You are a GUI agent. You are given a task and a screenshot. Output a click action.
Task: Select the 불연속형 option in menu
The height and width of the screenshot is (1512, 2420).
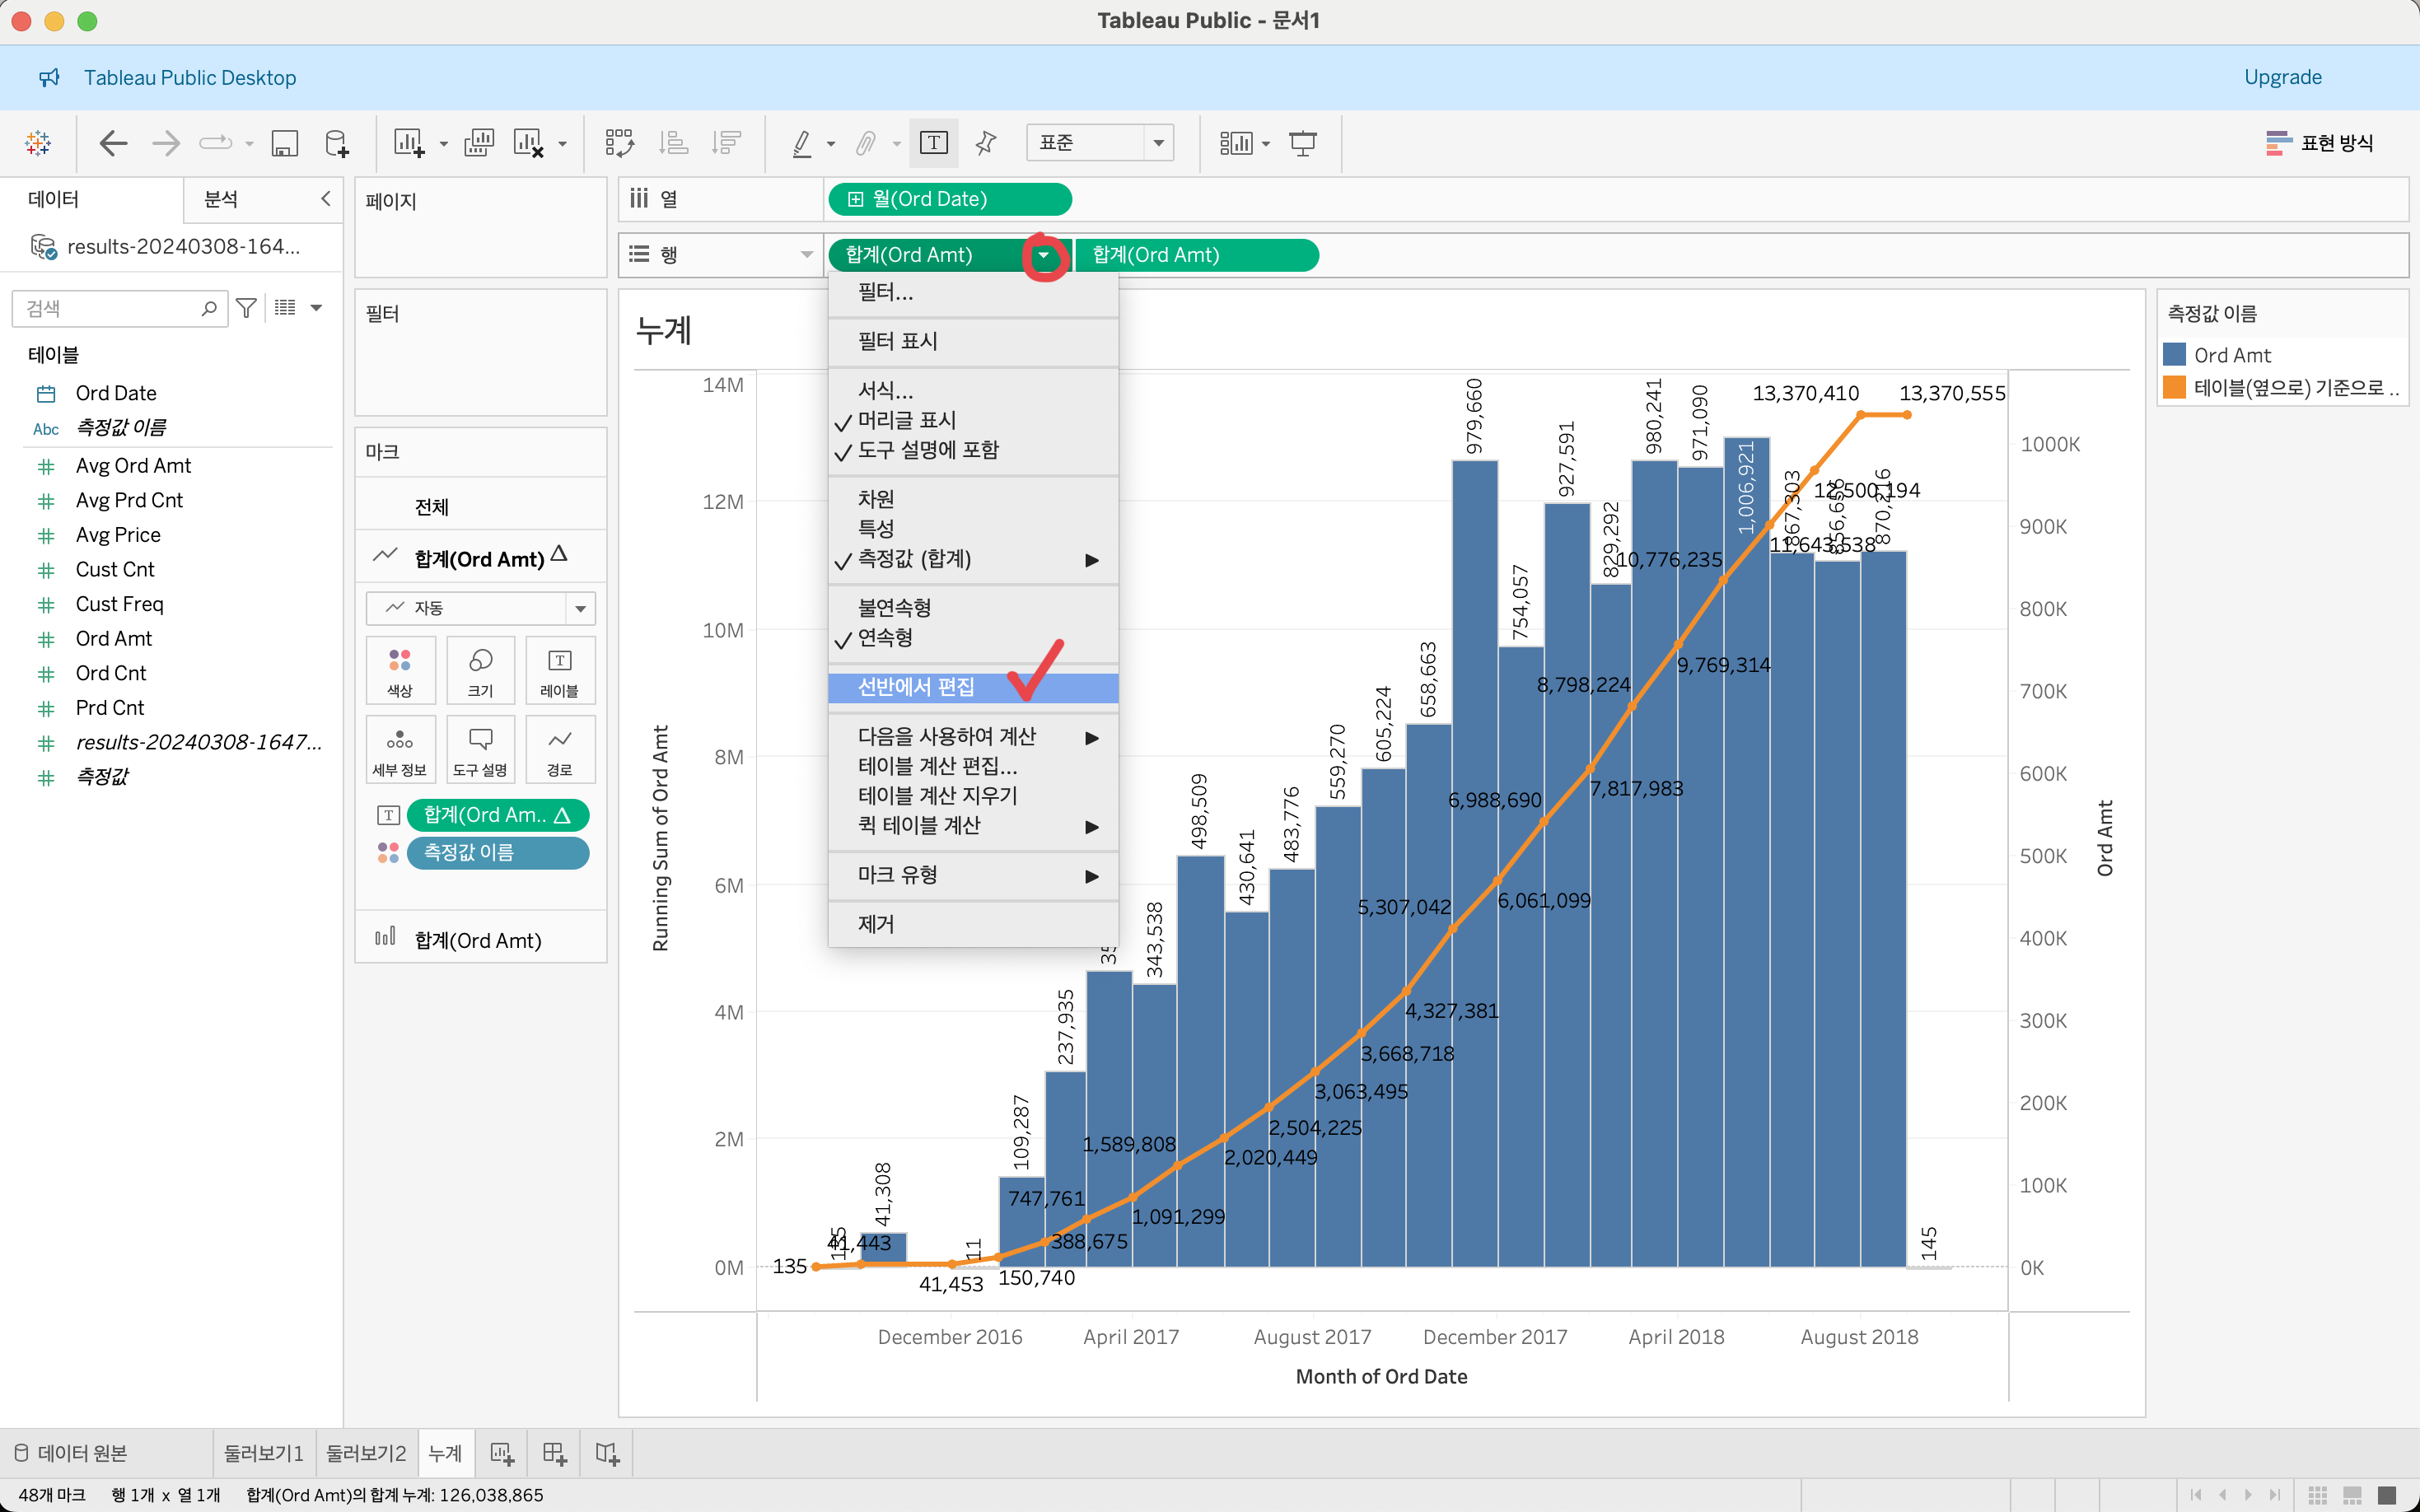[894, 607]
